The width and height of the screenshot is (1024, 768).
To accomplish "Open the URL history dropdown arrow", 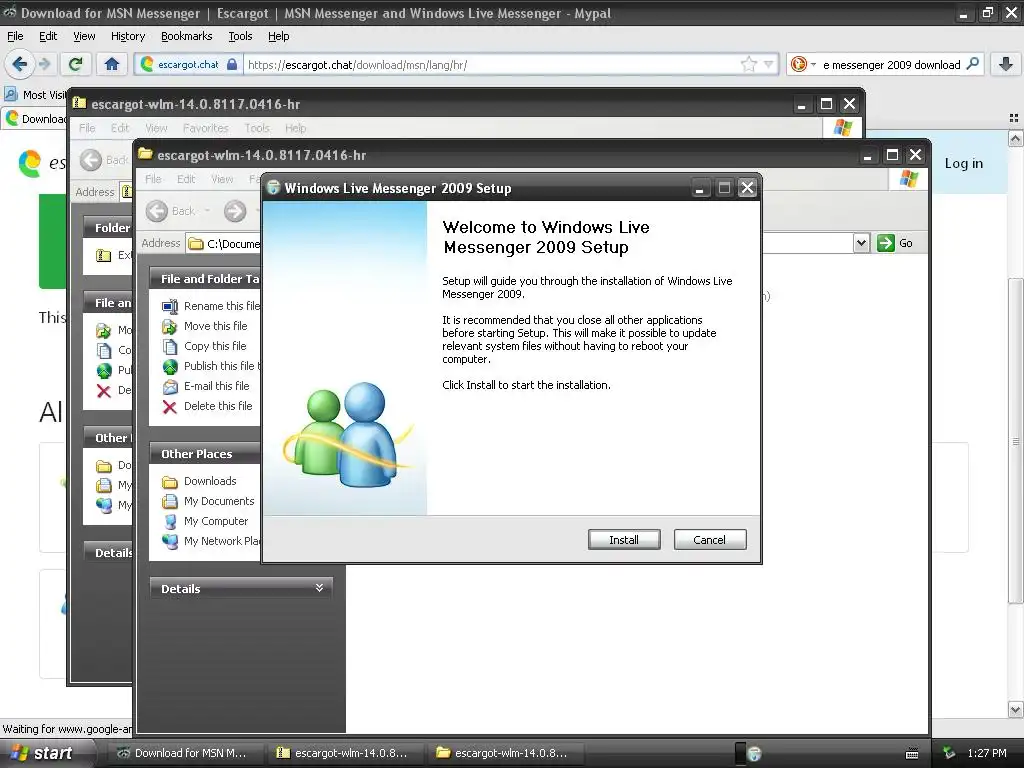I will coord(769,64).
